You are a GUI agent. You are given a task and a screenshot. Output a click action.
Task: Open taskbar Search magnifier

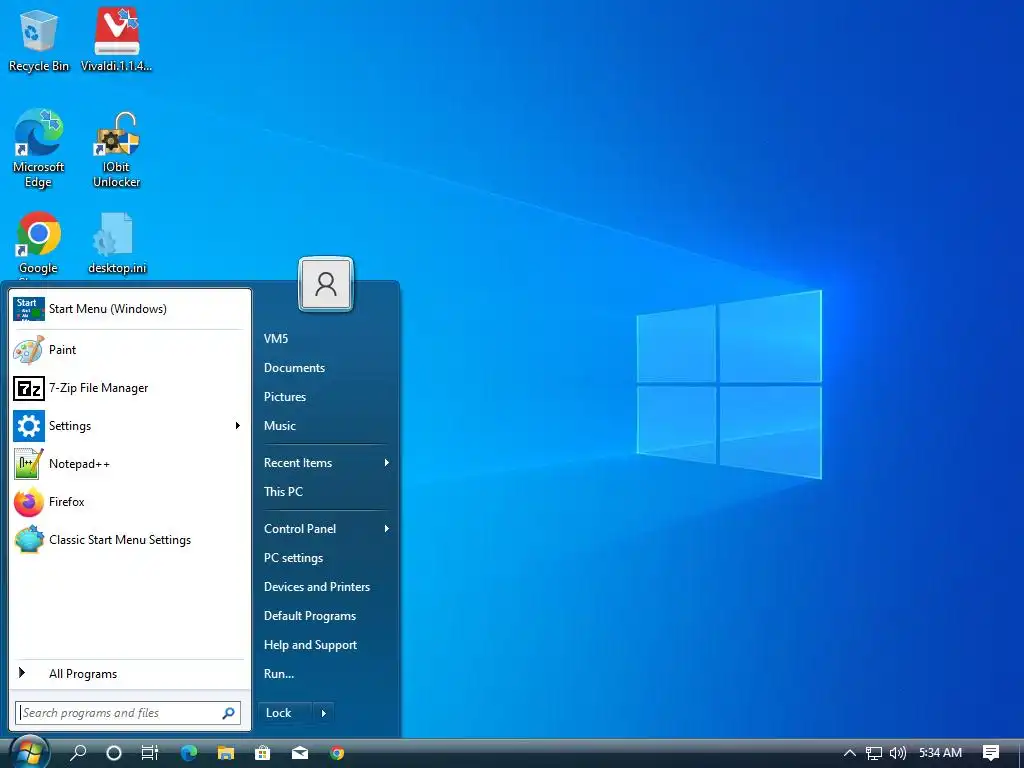(x=78, y=753)
